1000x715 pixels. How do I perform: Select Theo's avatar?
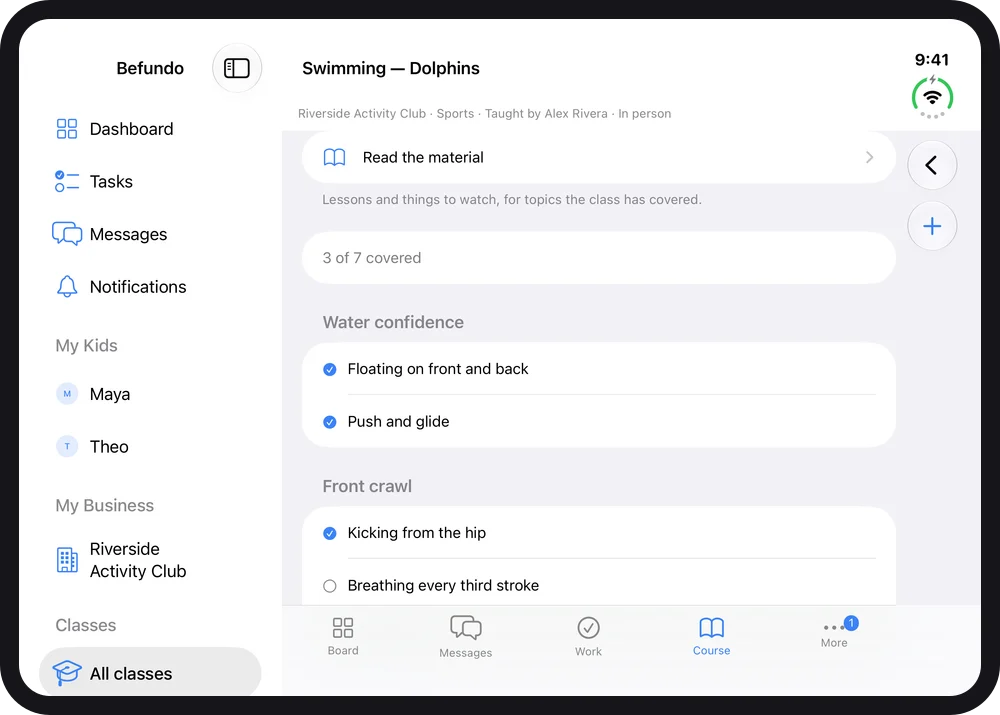pyautogui.click(x=67, y=446)
